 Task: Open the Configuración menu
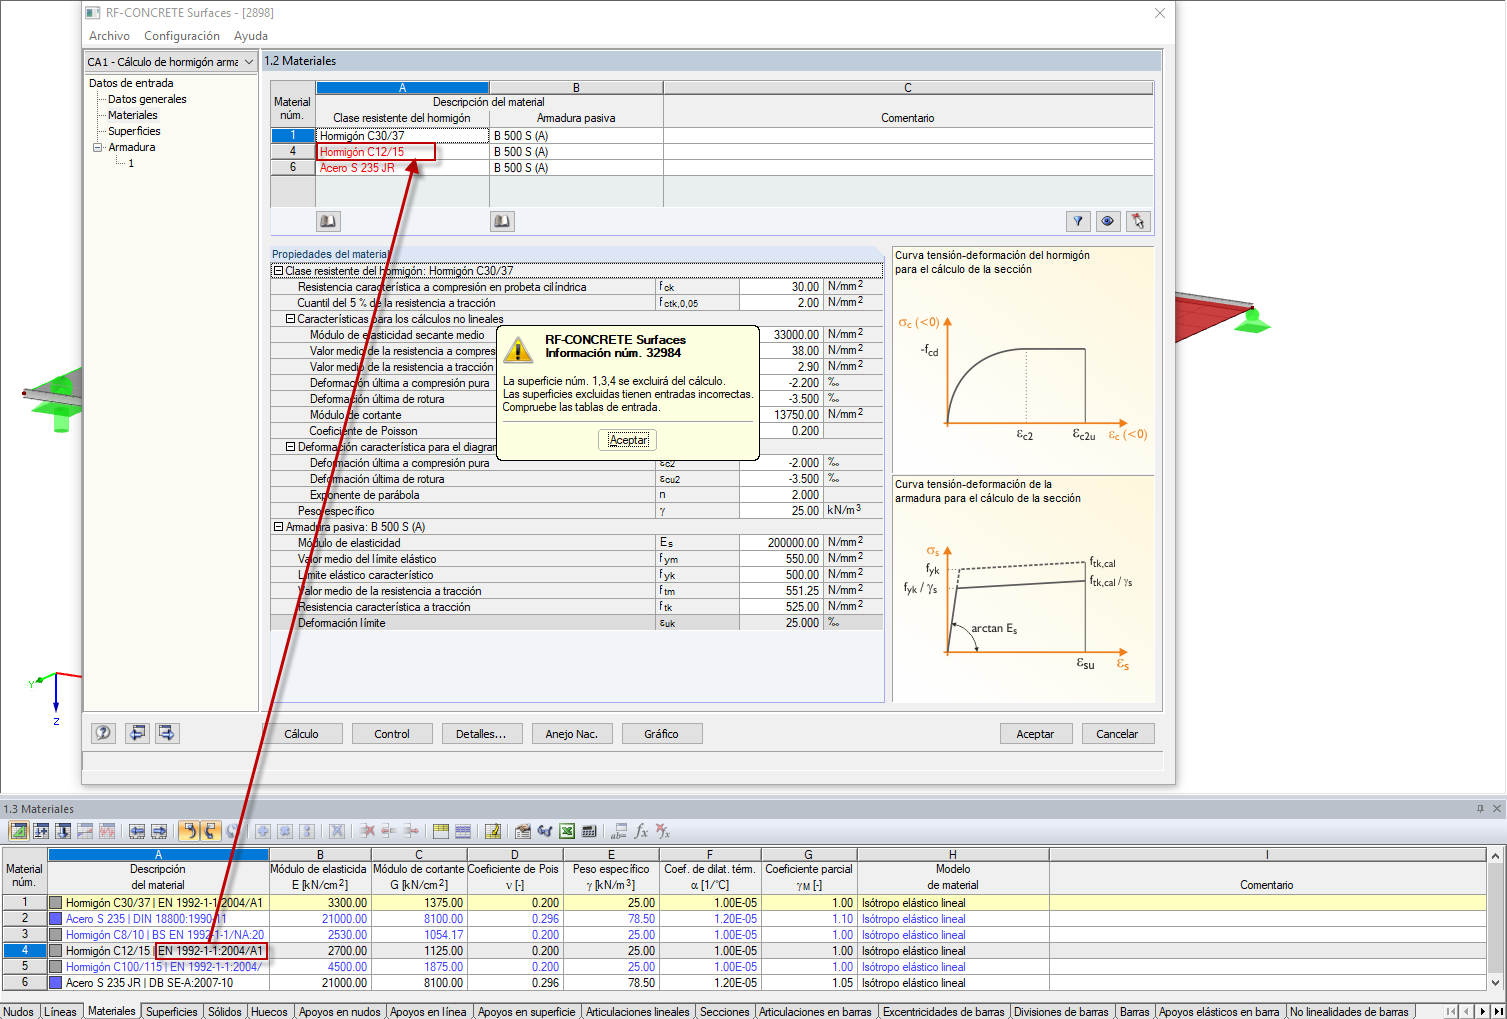182,36
